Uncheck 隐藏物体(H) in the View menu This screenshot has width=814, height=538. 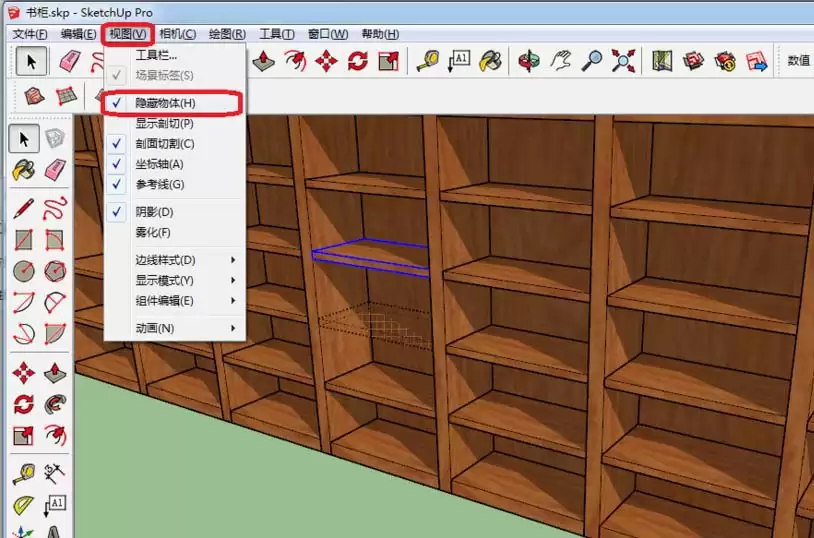(x=174, y=103)
